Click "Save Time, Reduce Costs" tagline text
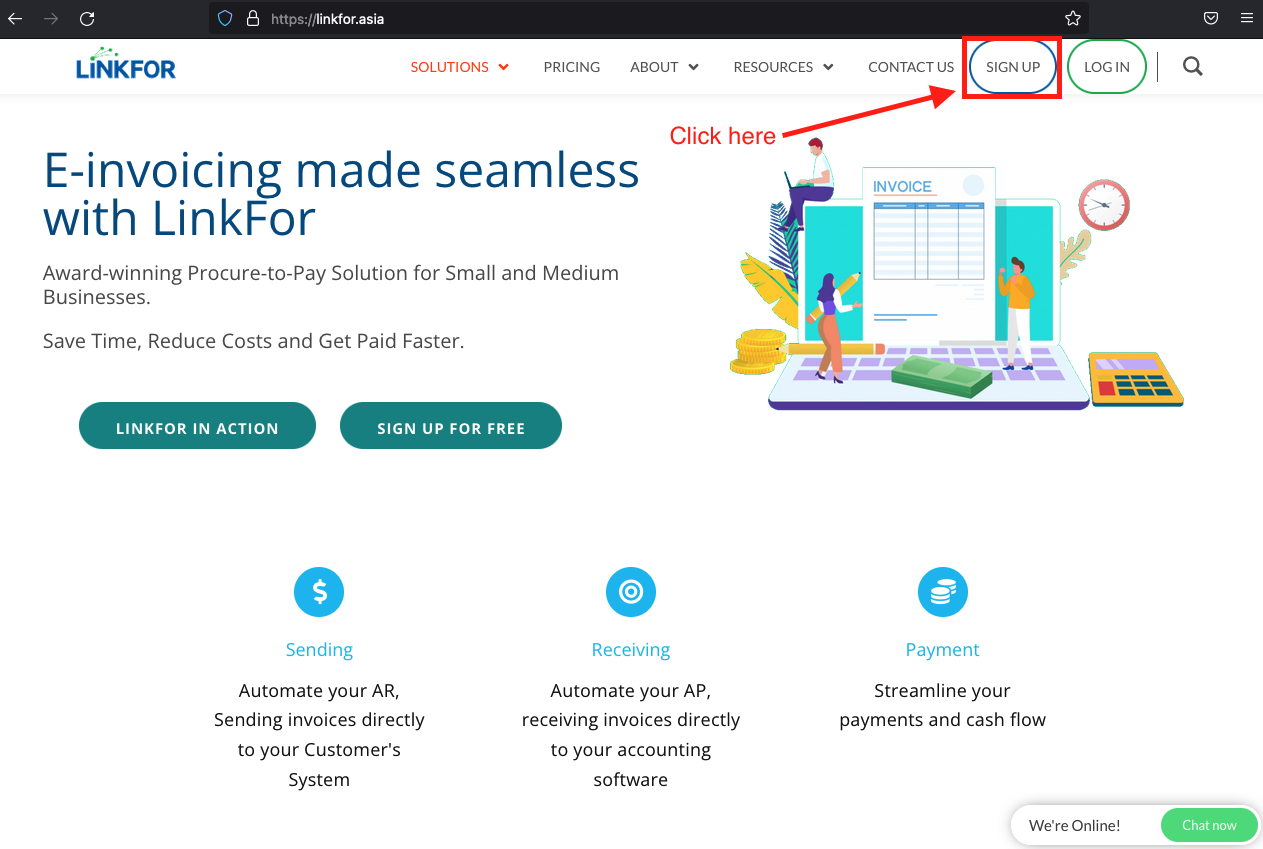Screen dimensions: 1263x849 pos(253,341)
